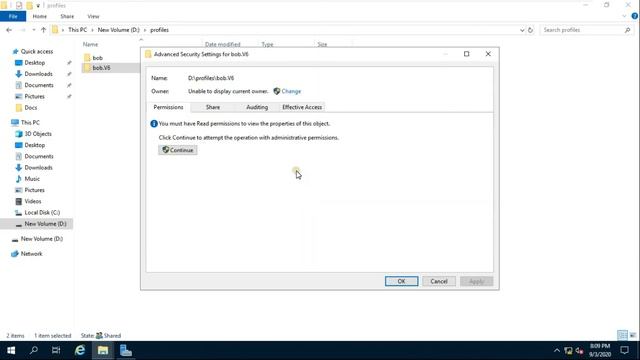The height and width of the screenshot is (360, 640).
Task: Show hidden system tray icons
Action: (x=557, y=351)
